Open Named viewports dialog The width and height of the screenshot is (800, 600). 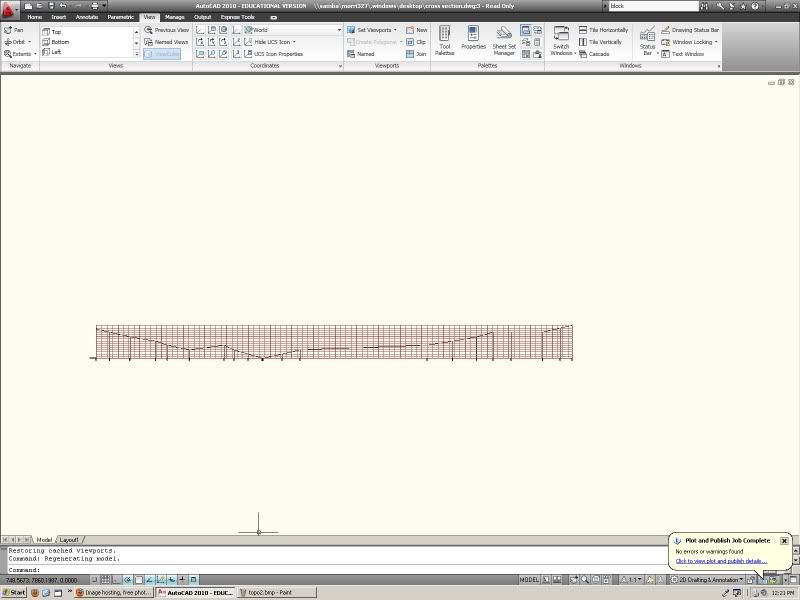tap(361, 54)
